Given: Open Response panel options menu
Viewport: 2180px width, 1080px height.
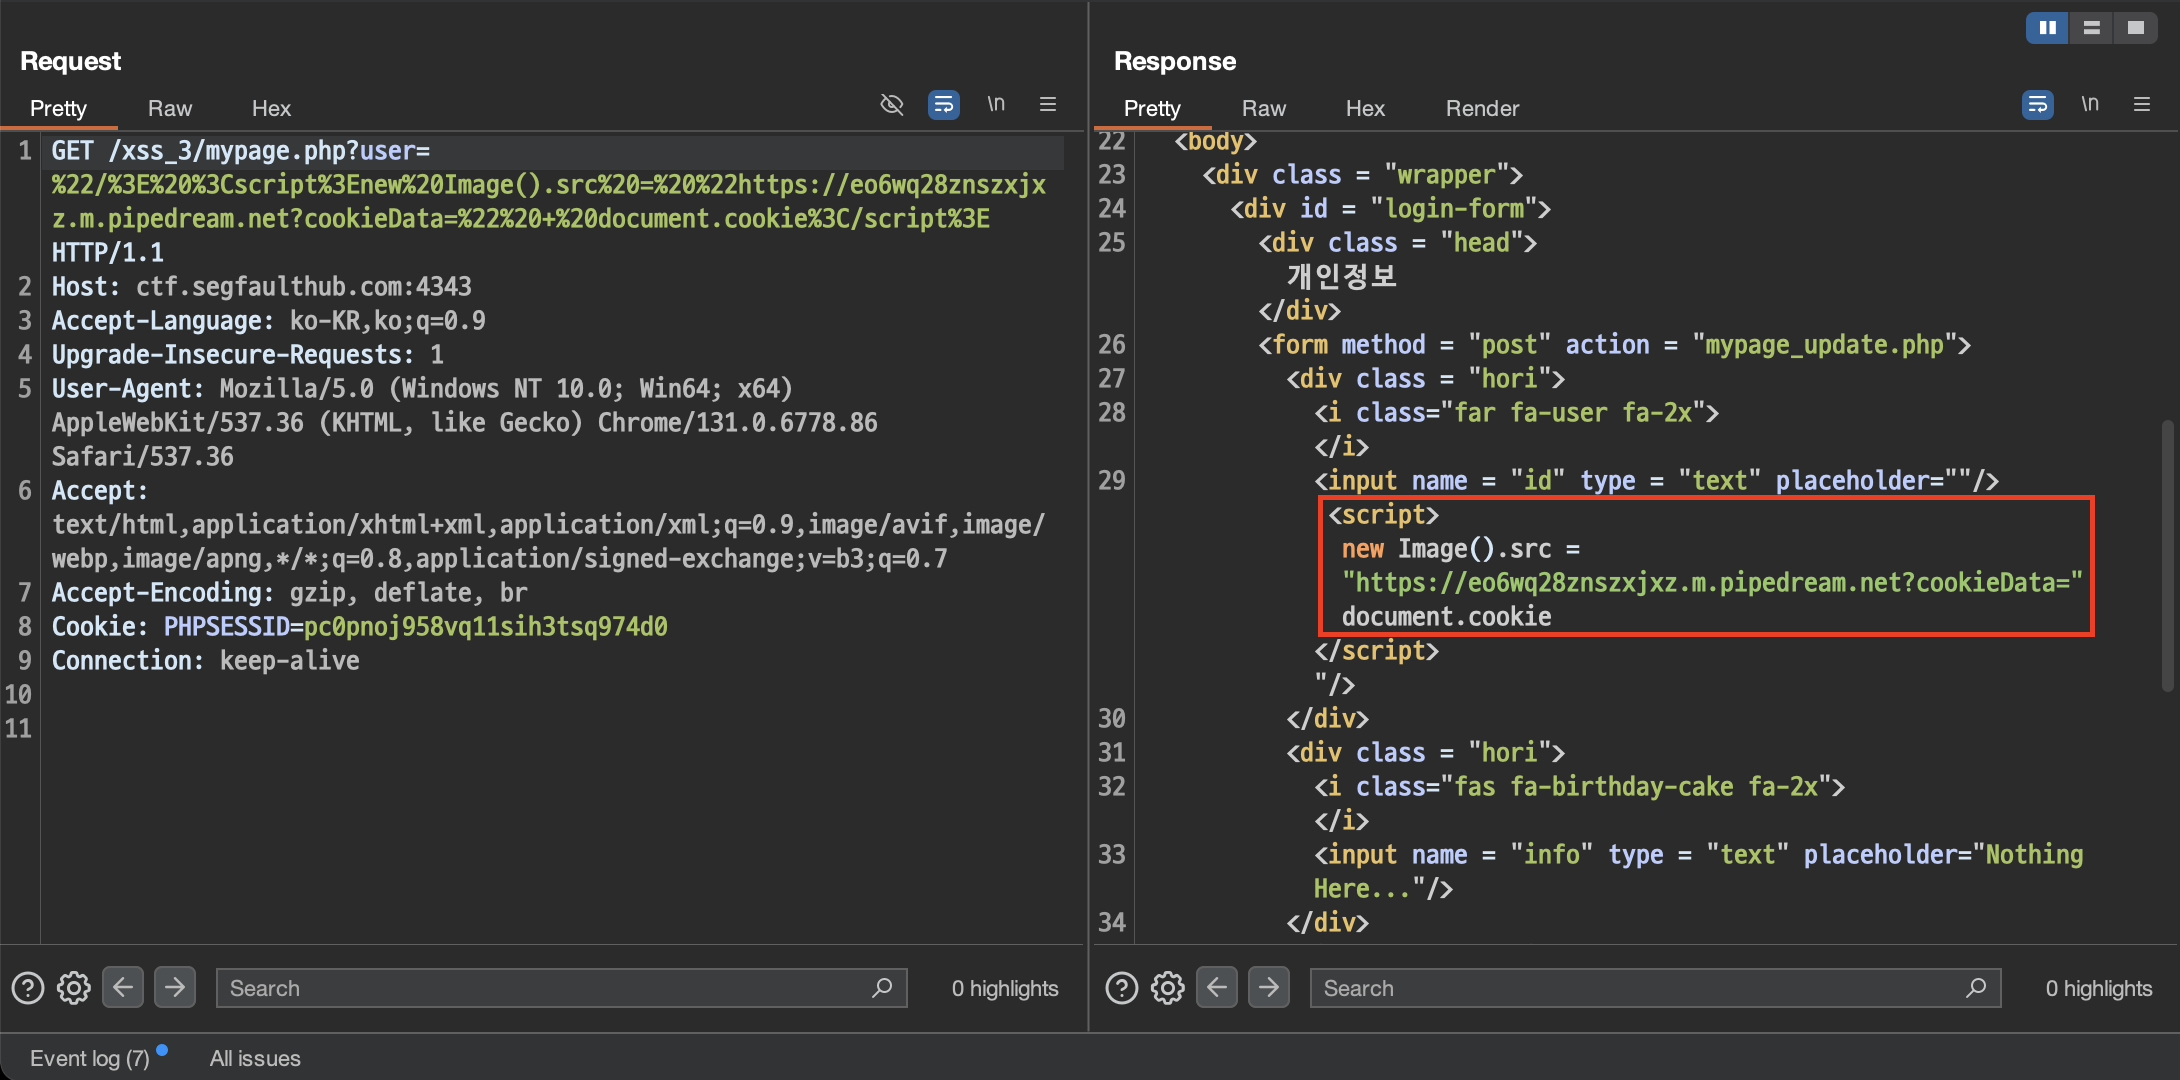Looking at the screenshot, I should coord(2142,104).
